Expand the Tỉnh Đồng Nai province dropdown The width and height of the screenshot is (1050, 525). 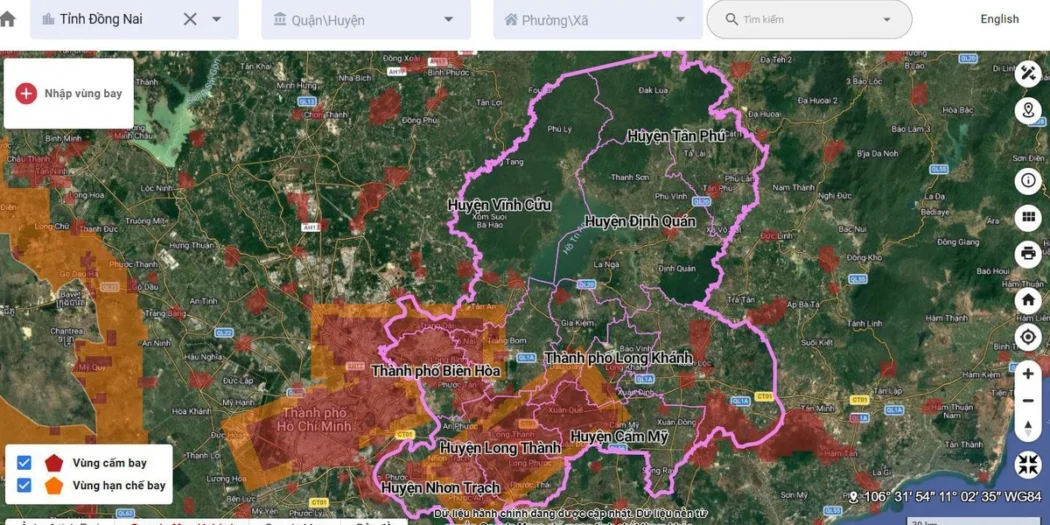click(x=216, y=19)
